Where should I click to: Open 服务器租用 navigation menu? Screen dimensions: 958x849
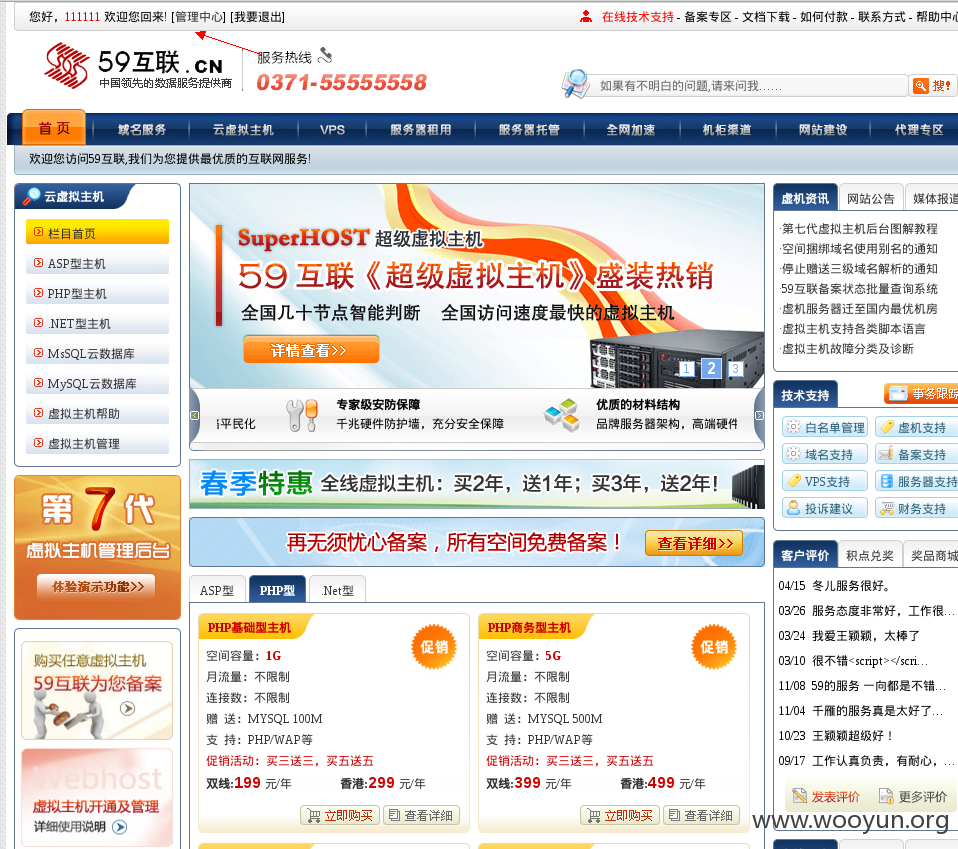click(x=421, y=129)
